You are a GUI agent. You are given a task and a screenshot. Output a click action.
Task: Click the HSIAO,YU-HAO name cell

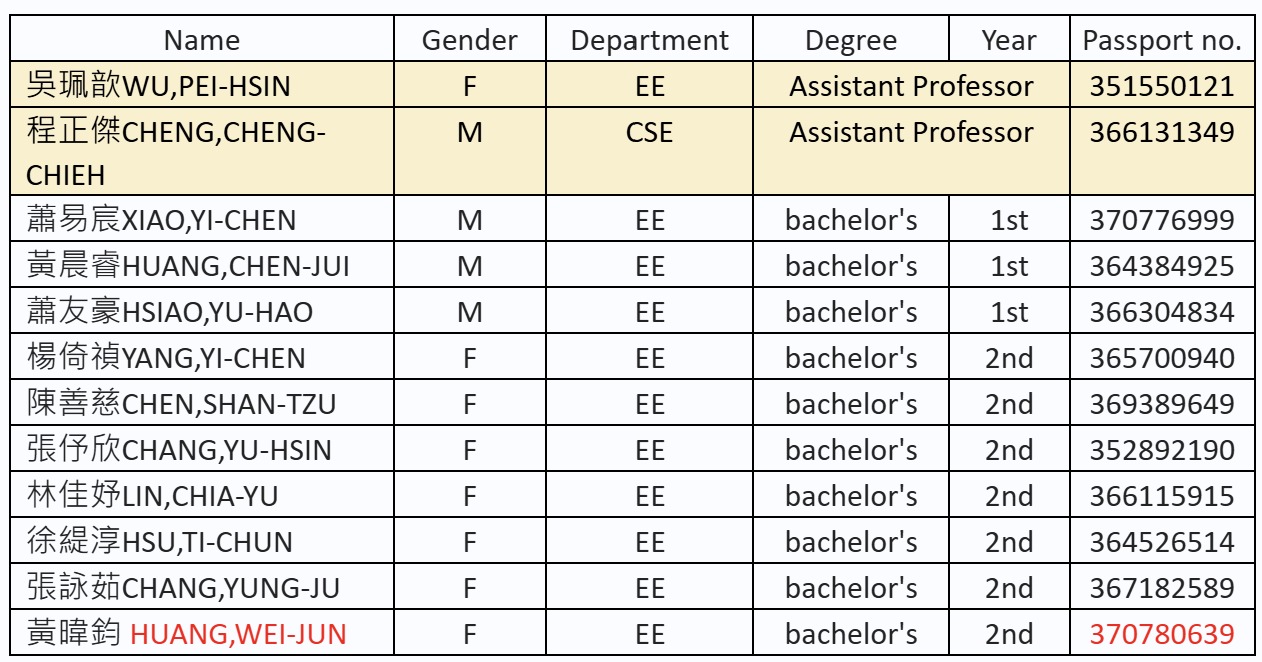pos(202,311)
